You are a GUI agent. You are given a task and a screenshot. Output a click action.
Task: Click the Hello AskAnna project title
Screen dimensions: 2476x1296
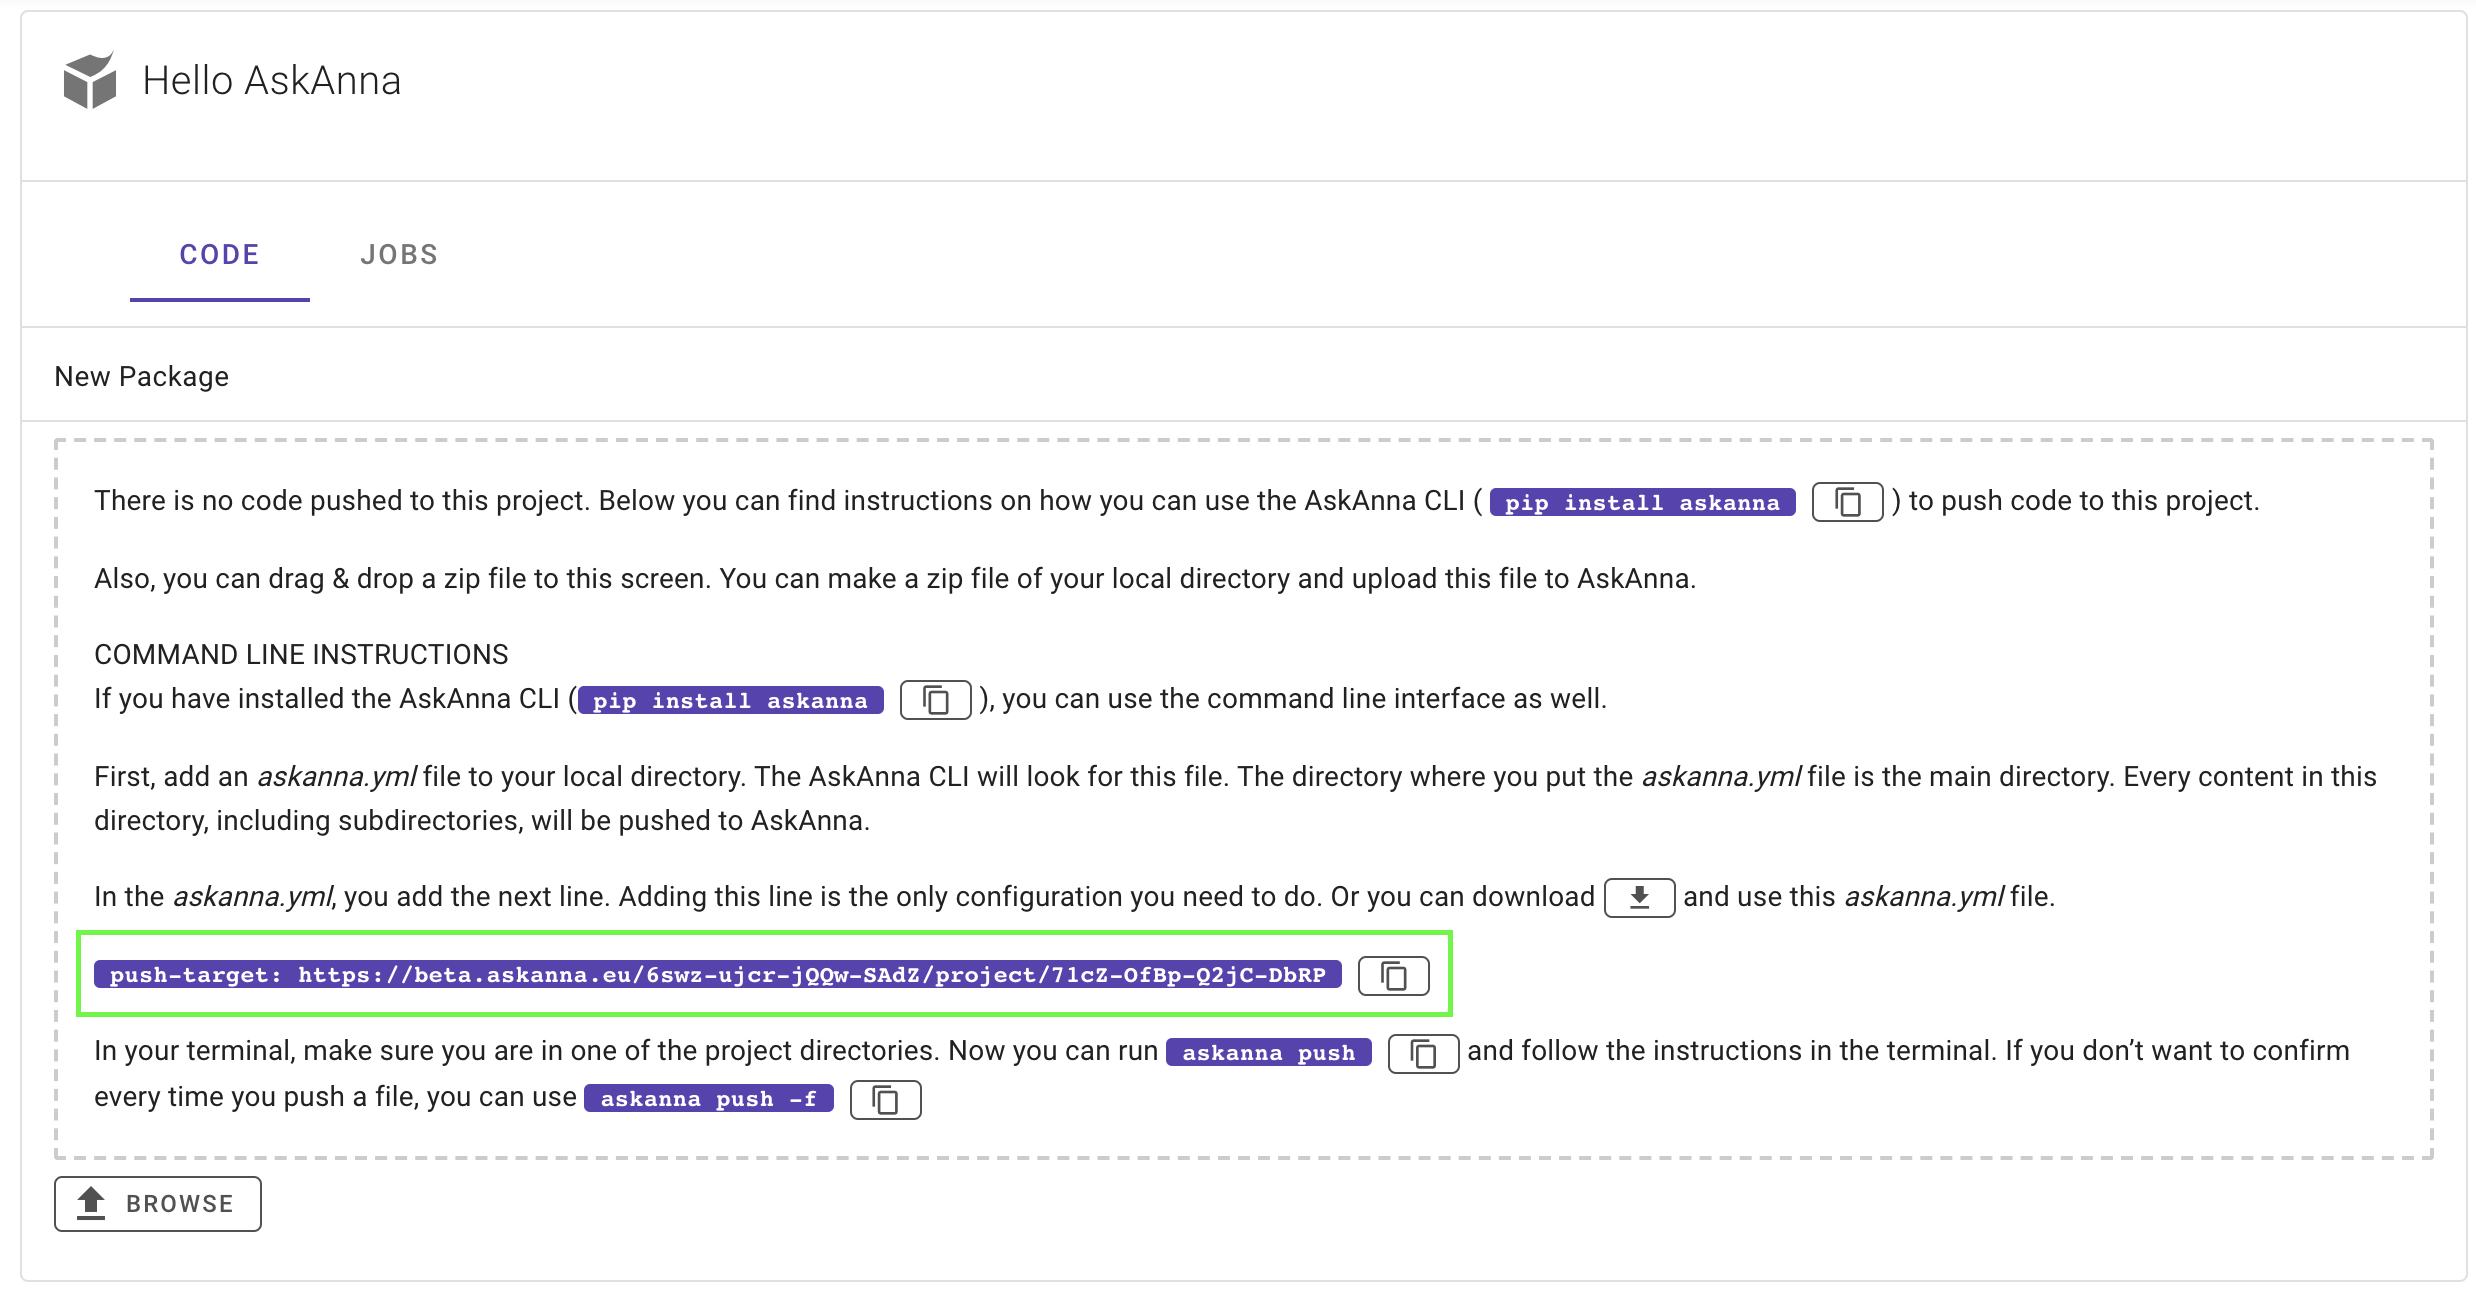[271, 81]
